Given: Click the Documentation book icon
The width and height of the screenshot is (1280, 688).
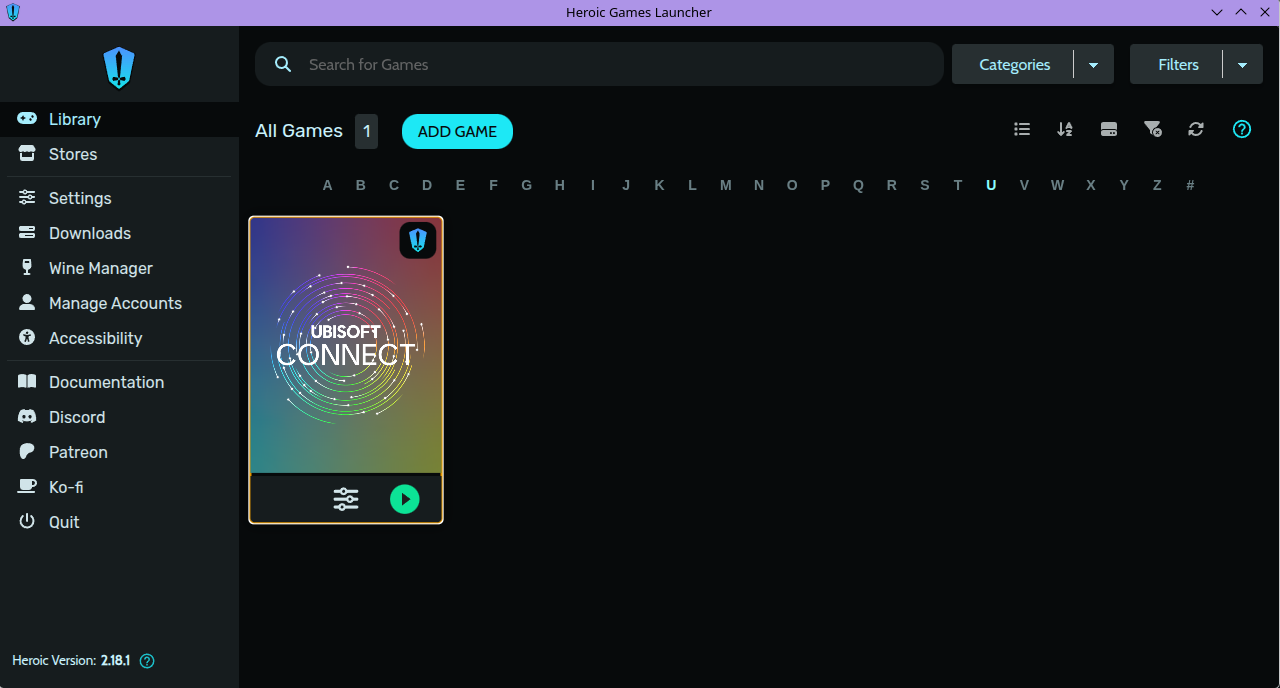Looking at the screenshot, I should 27,382.
